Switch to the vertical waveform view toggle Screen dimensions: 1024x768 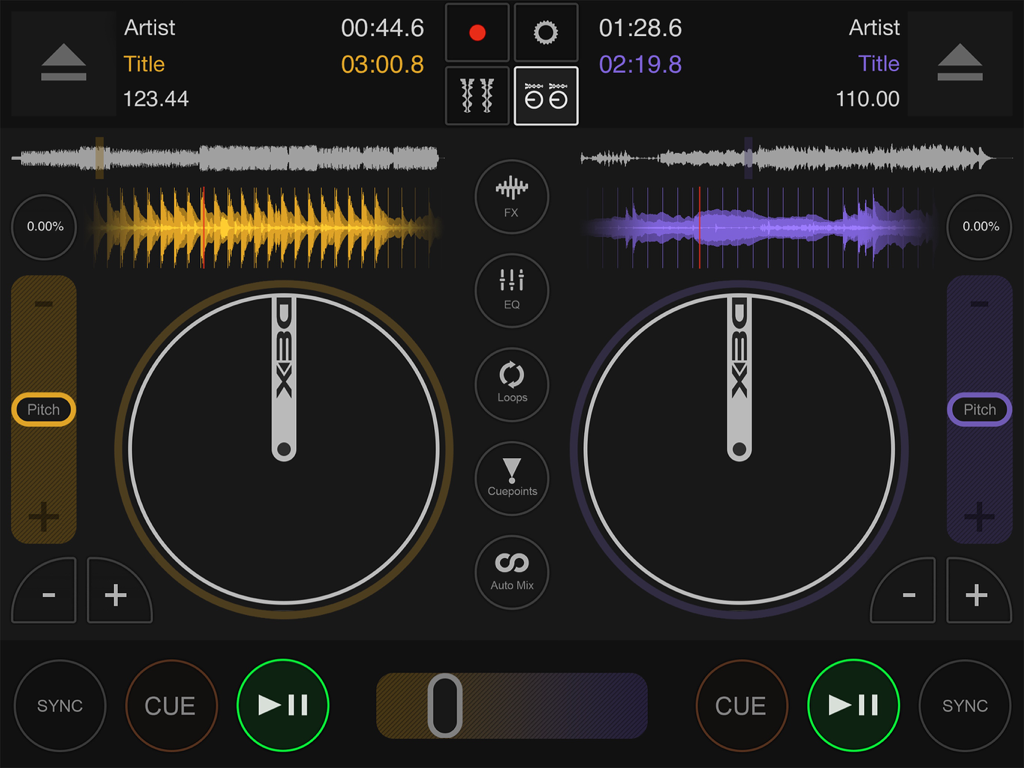point(476,96)
